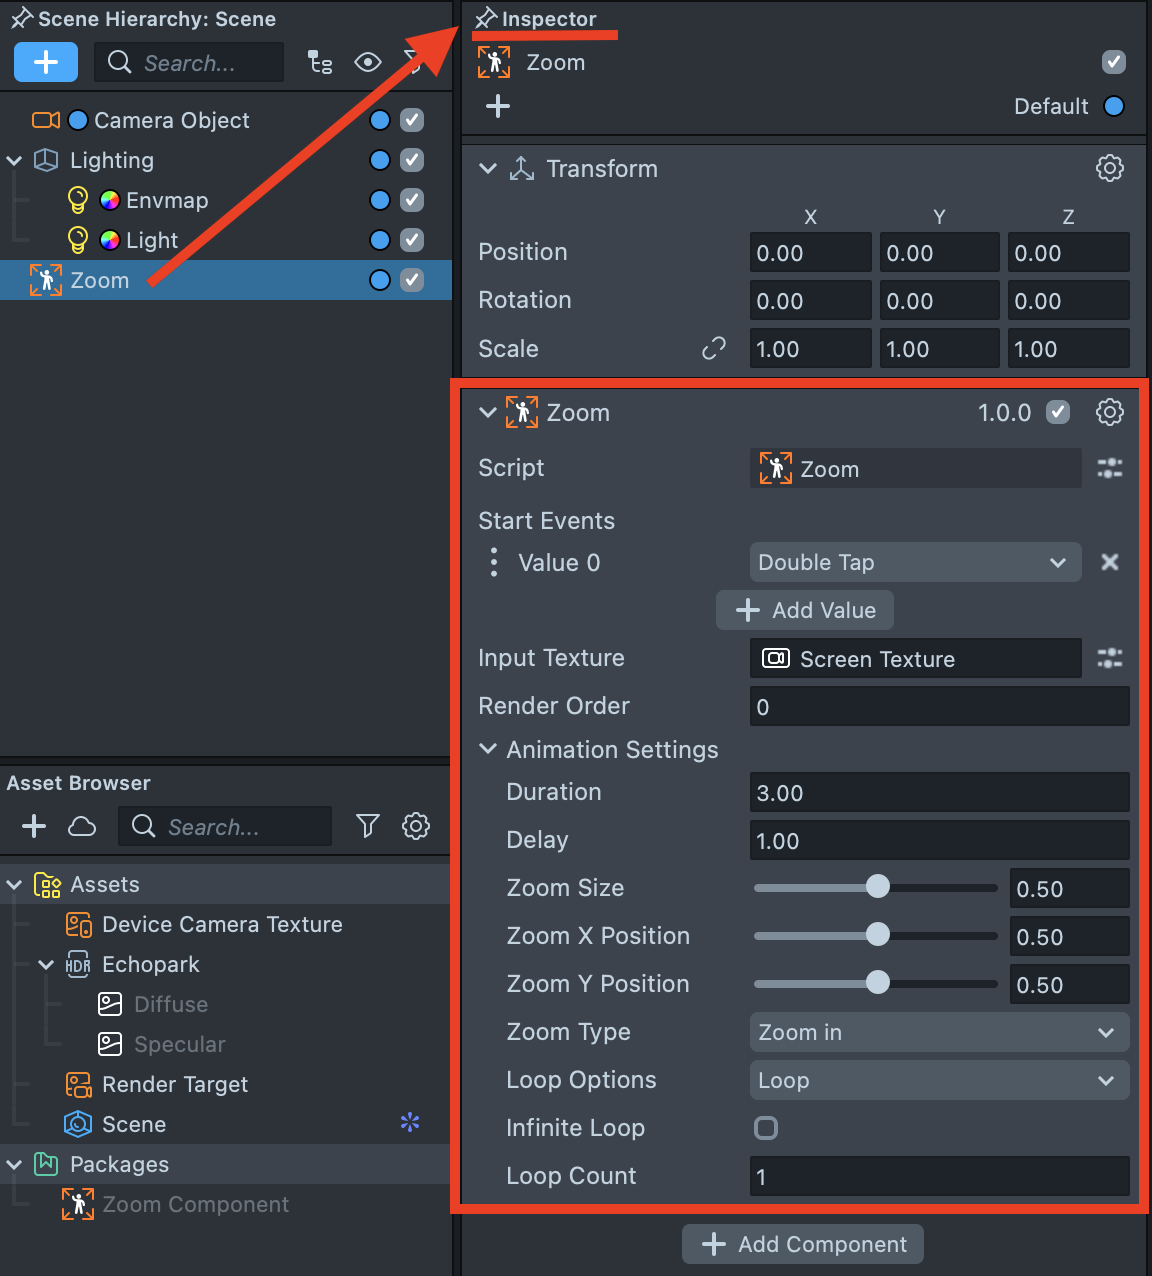1152x1276 pixels.
Task: Toggle Zoom object checkbox in hierarchy
Action: click(x=412, y=280)
